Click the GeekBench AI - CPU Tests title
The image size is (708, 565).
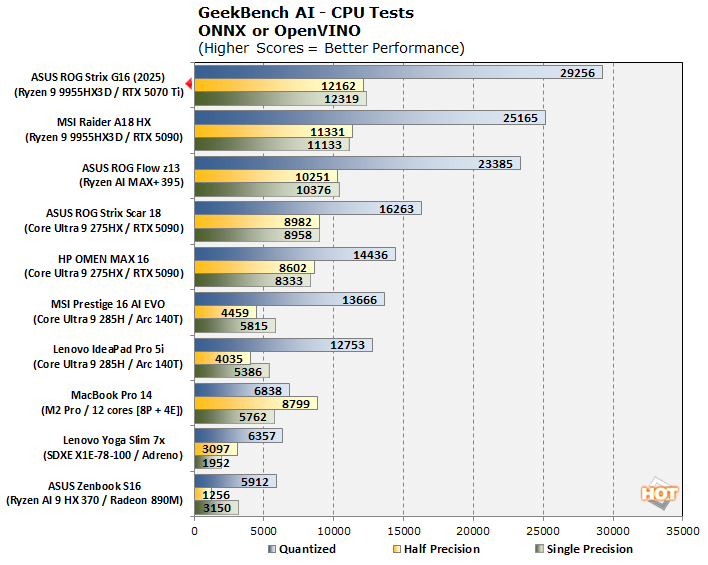(306, 13)
